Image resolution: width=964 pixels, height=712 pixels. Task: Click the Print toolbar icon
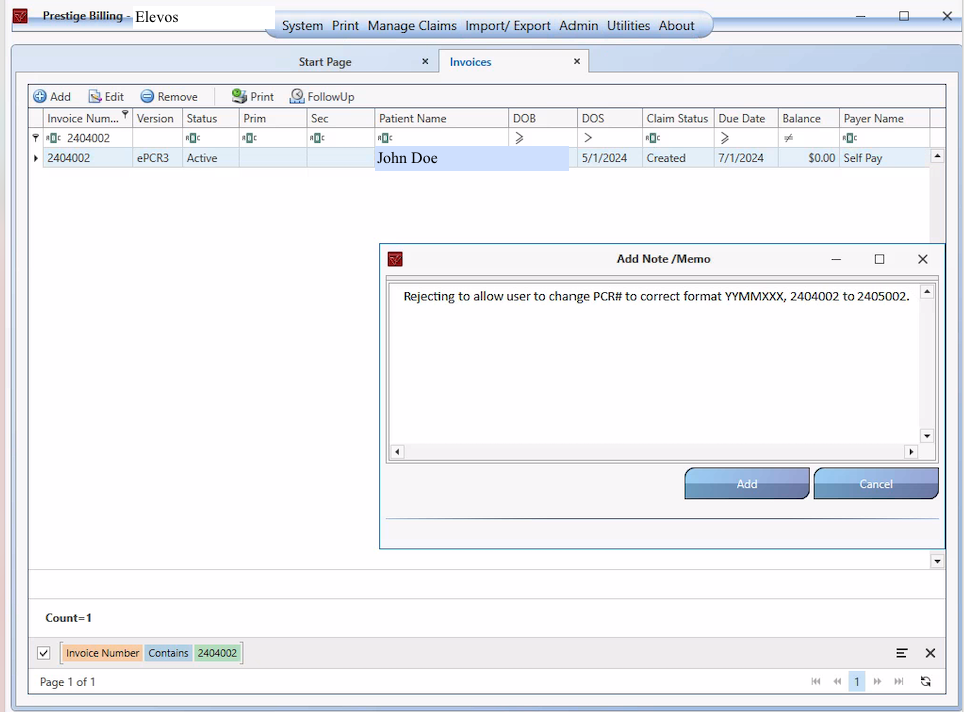click(x=239, y=97)
